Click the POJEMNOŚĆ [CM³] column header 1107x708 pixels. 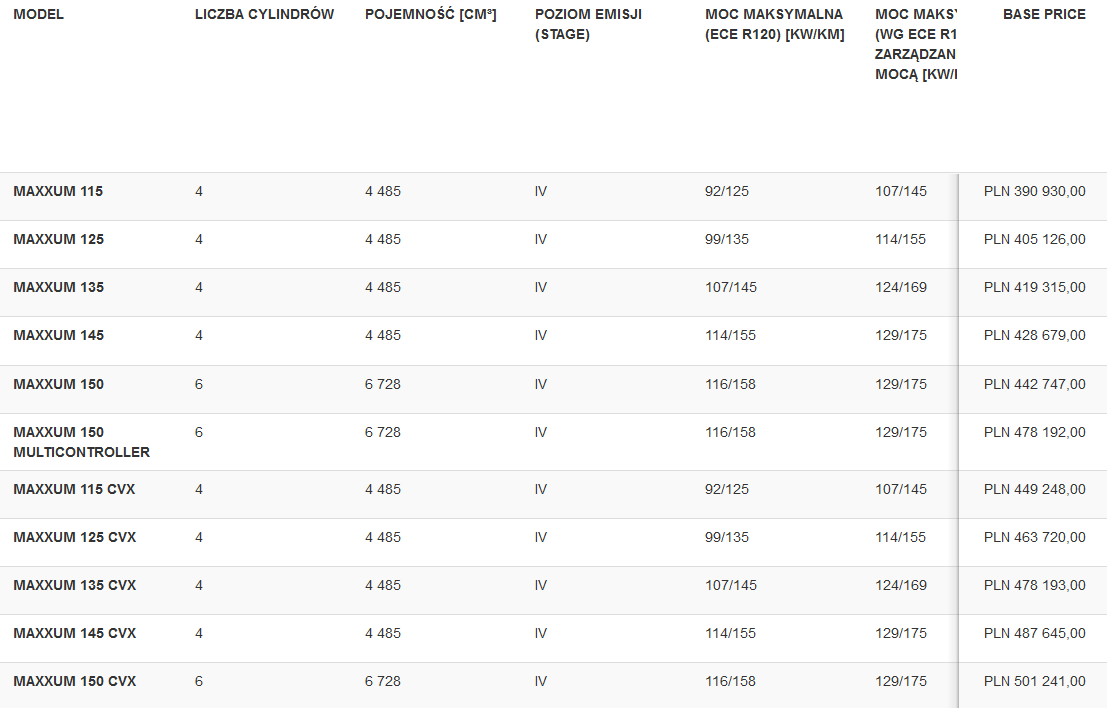[430, 14]
